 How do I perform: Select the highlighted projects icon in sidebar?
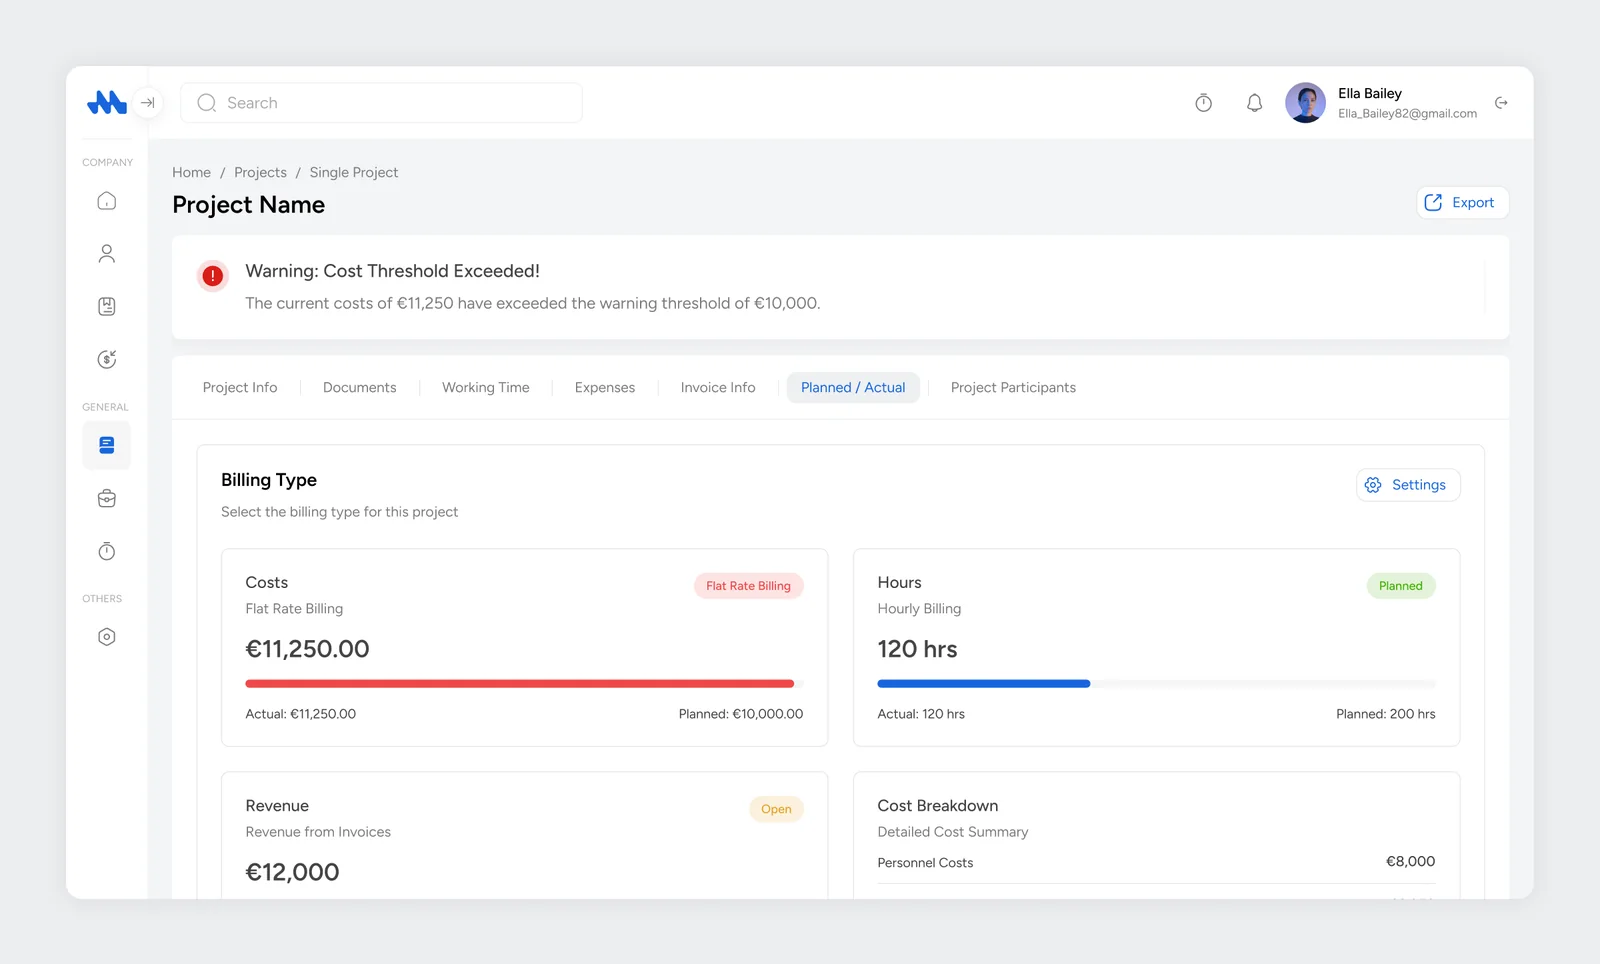(x=107, y=445)
